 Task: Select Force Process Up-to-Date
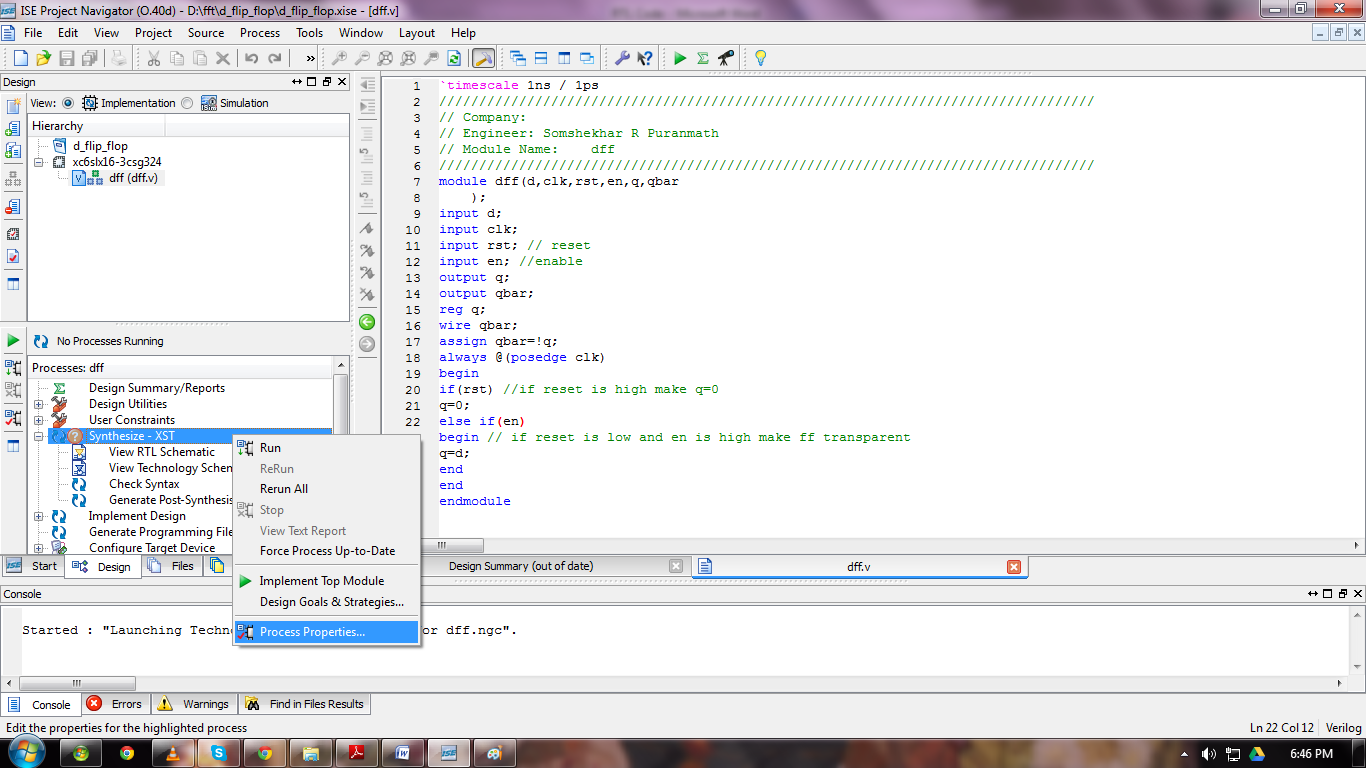326,551
